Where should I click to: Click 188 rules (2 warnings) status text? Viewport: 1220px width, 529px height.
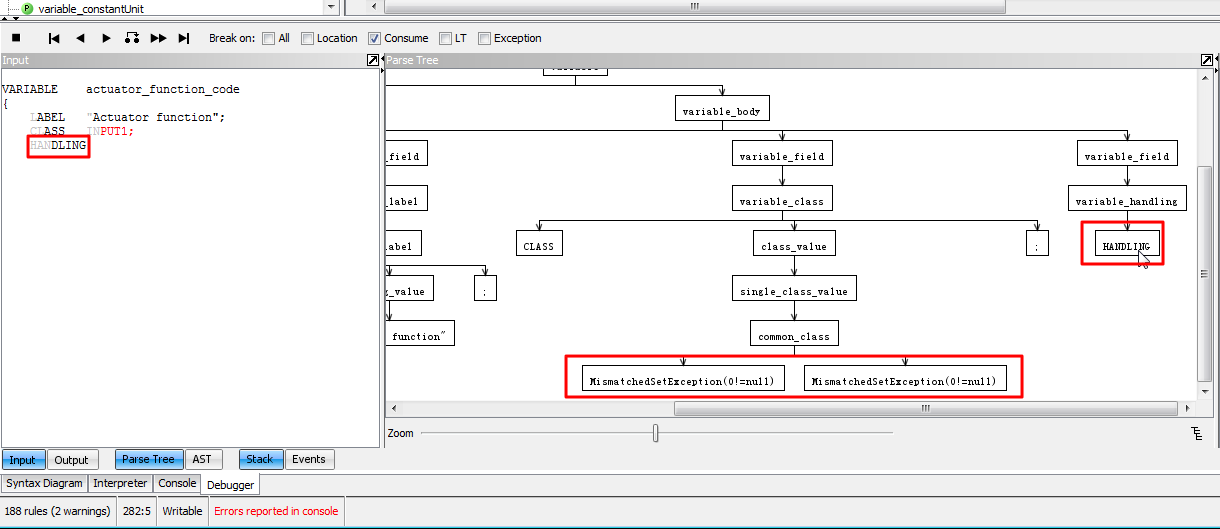[57, 511]
